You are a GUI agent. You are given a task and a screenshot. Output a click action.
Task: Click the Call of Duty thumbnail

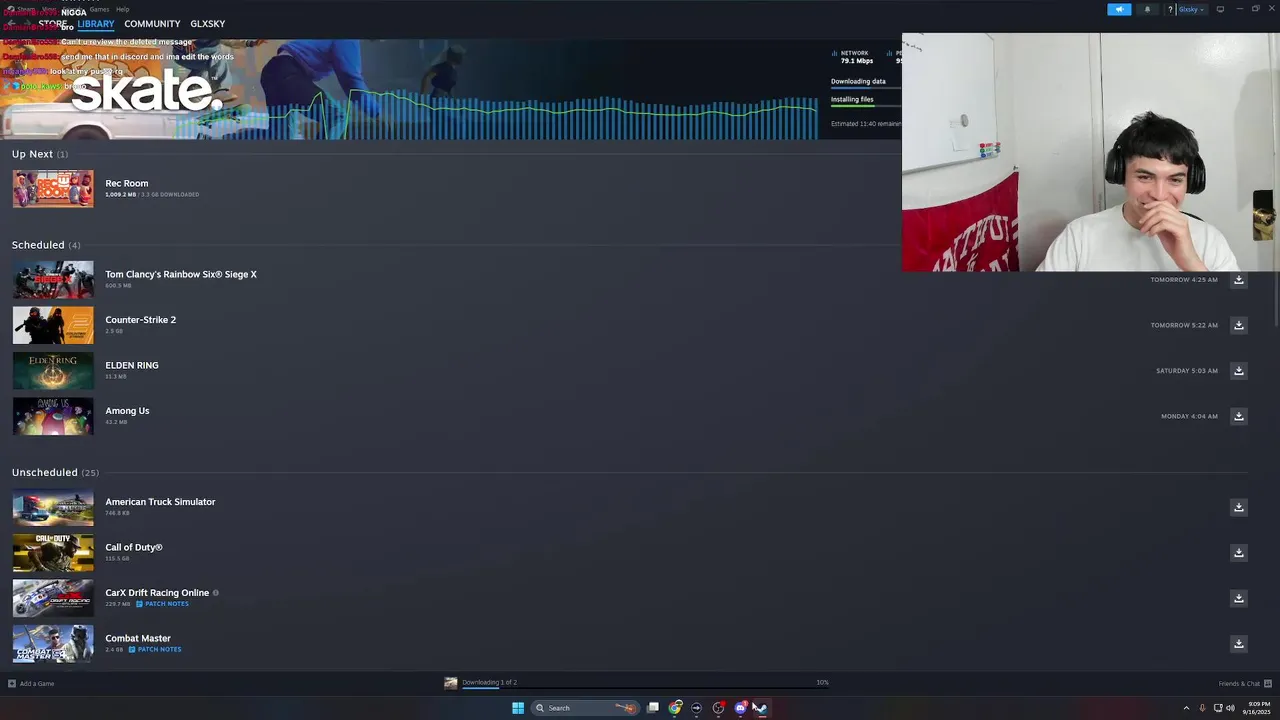pyautogui.click(x=53, y=553)
